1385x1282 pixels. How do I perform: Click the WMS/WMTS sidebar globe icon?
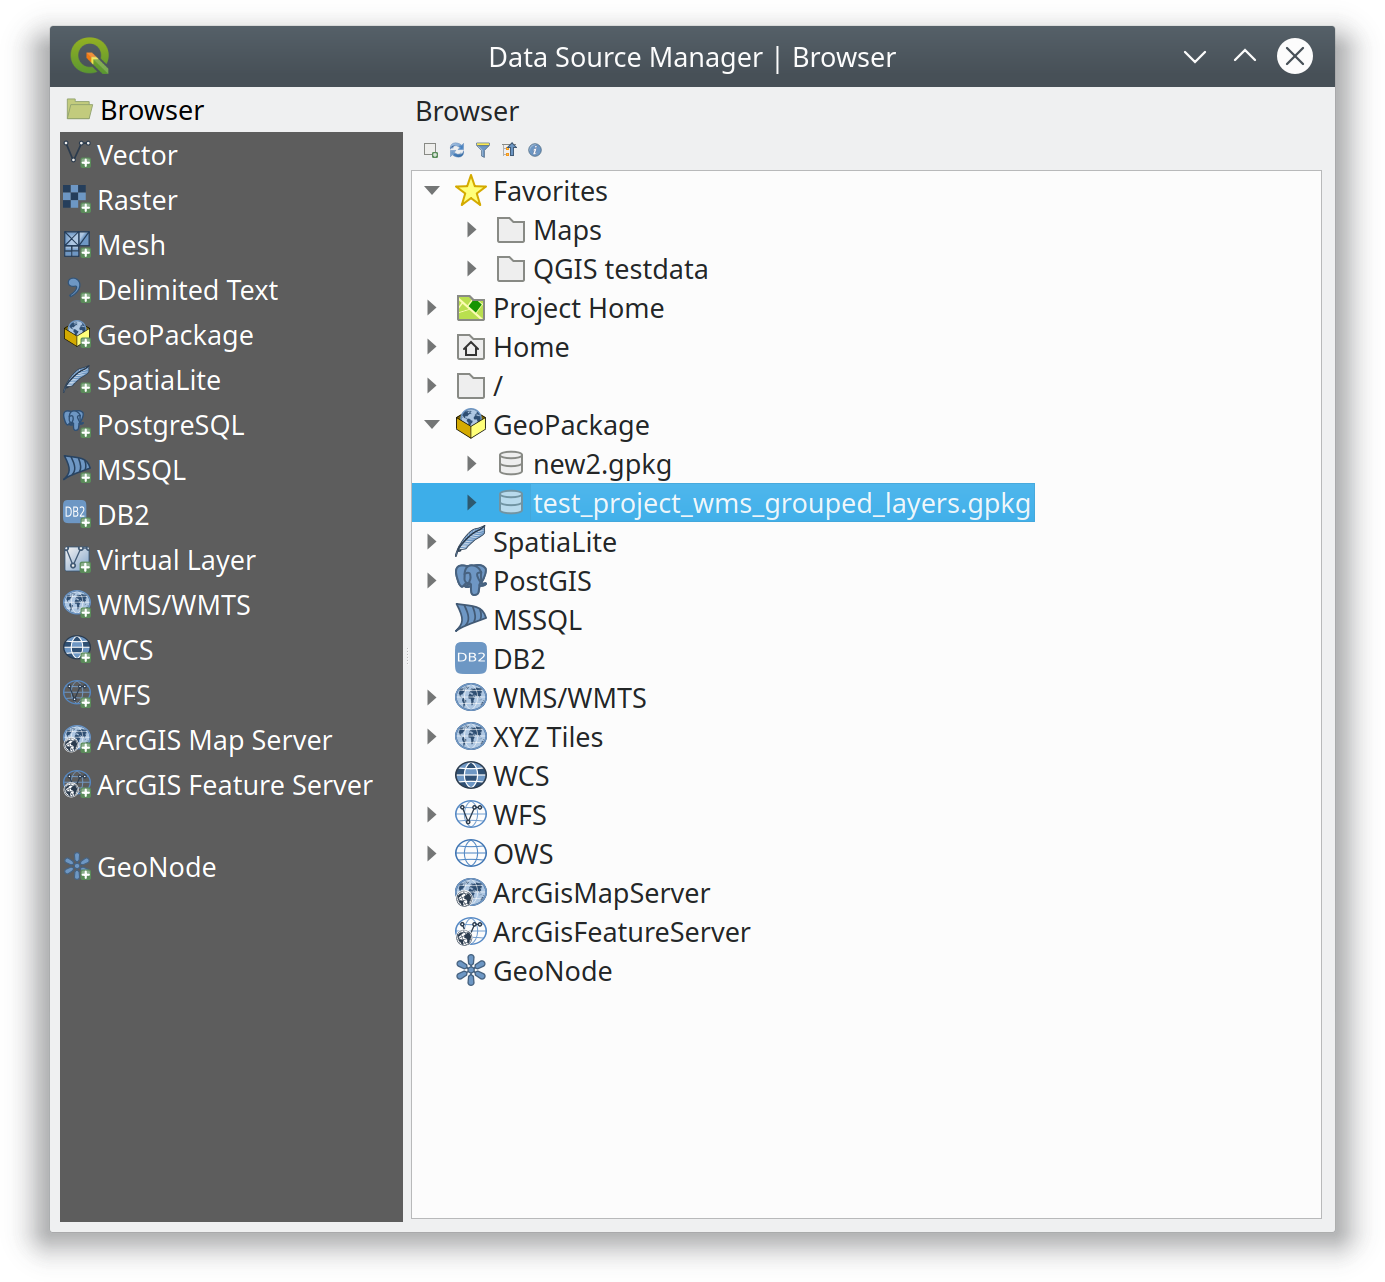77,605
